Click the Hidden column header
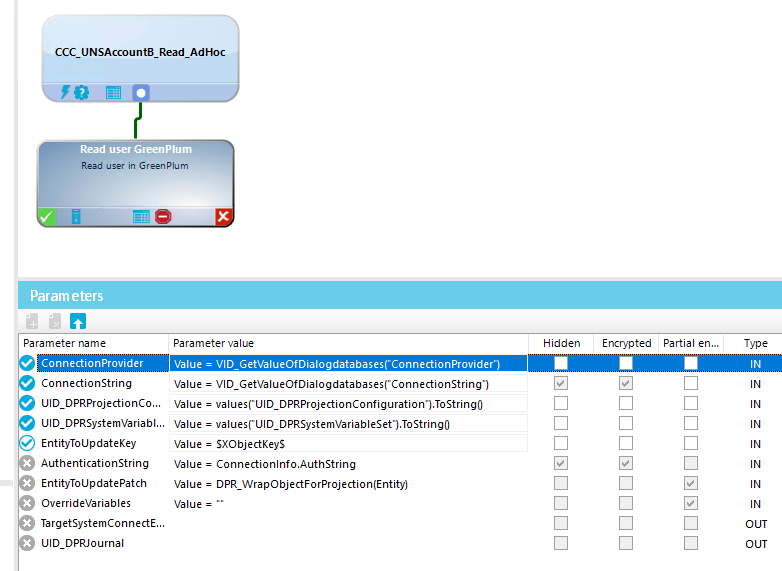The image size is (782, 571). [561, 343]
